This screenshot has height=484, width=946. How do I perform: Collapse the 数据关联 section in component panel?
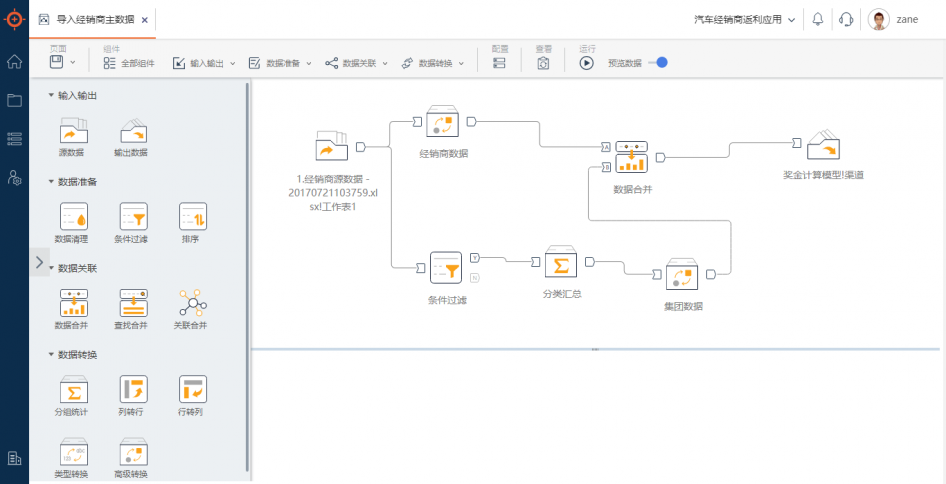[51, 268]
